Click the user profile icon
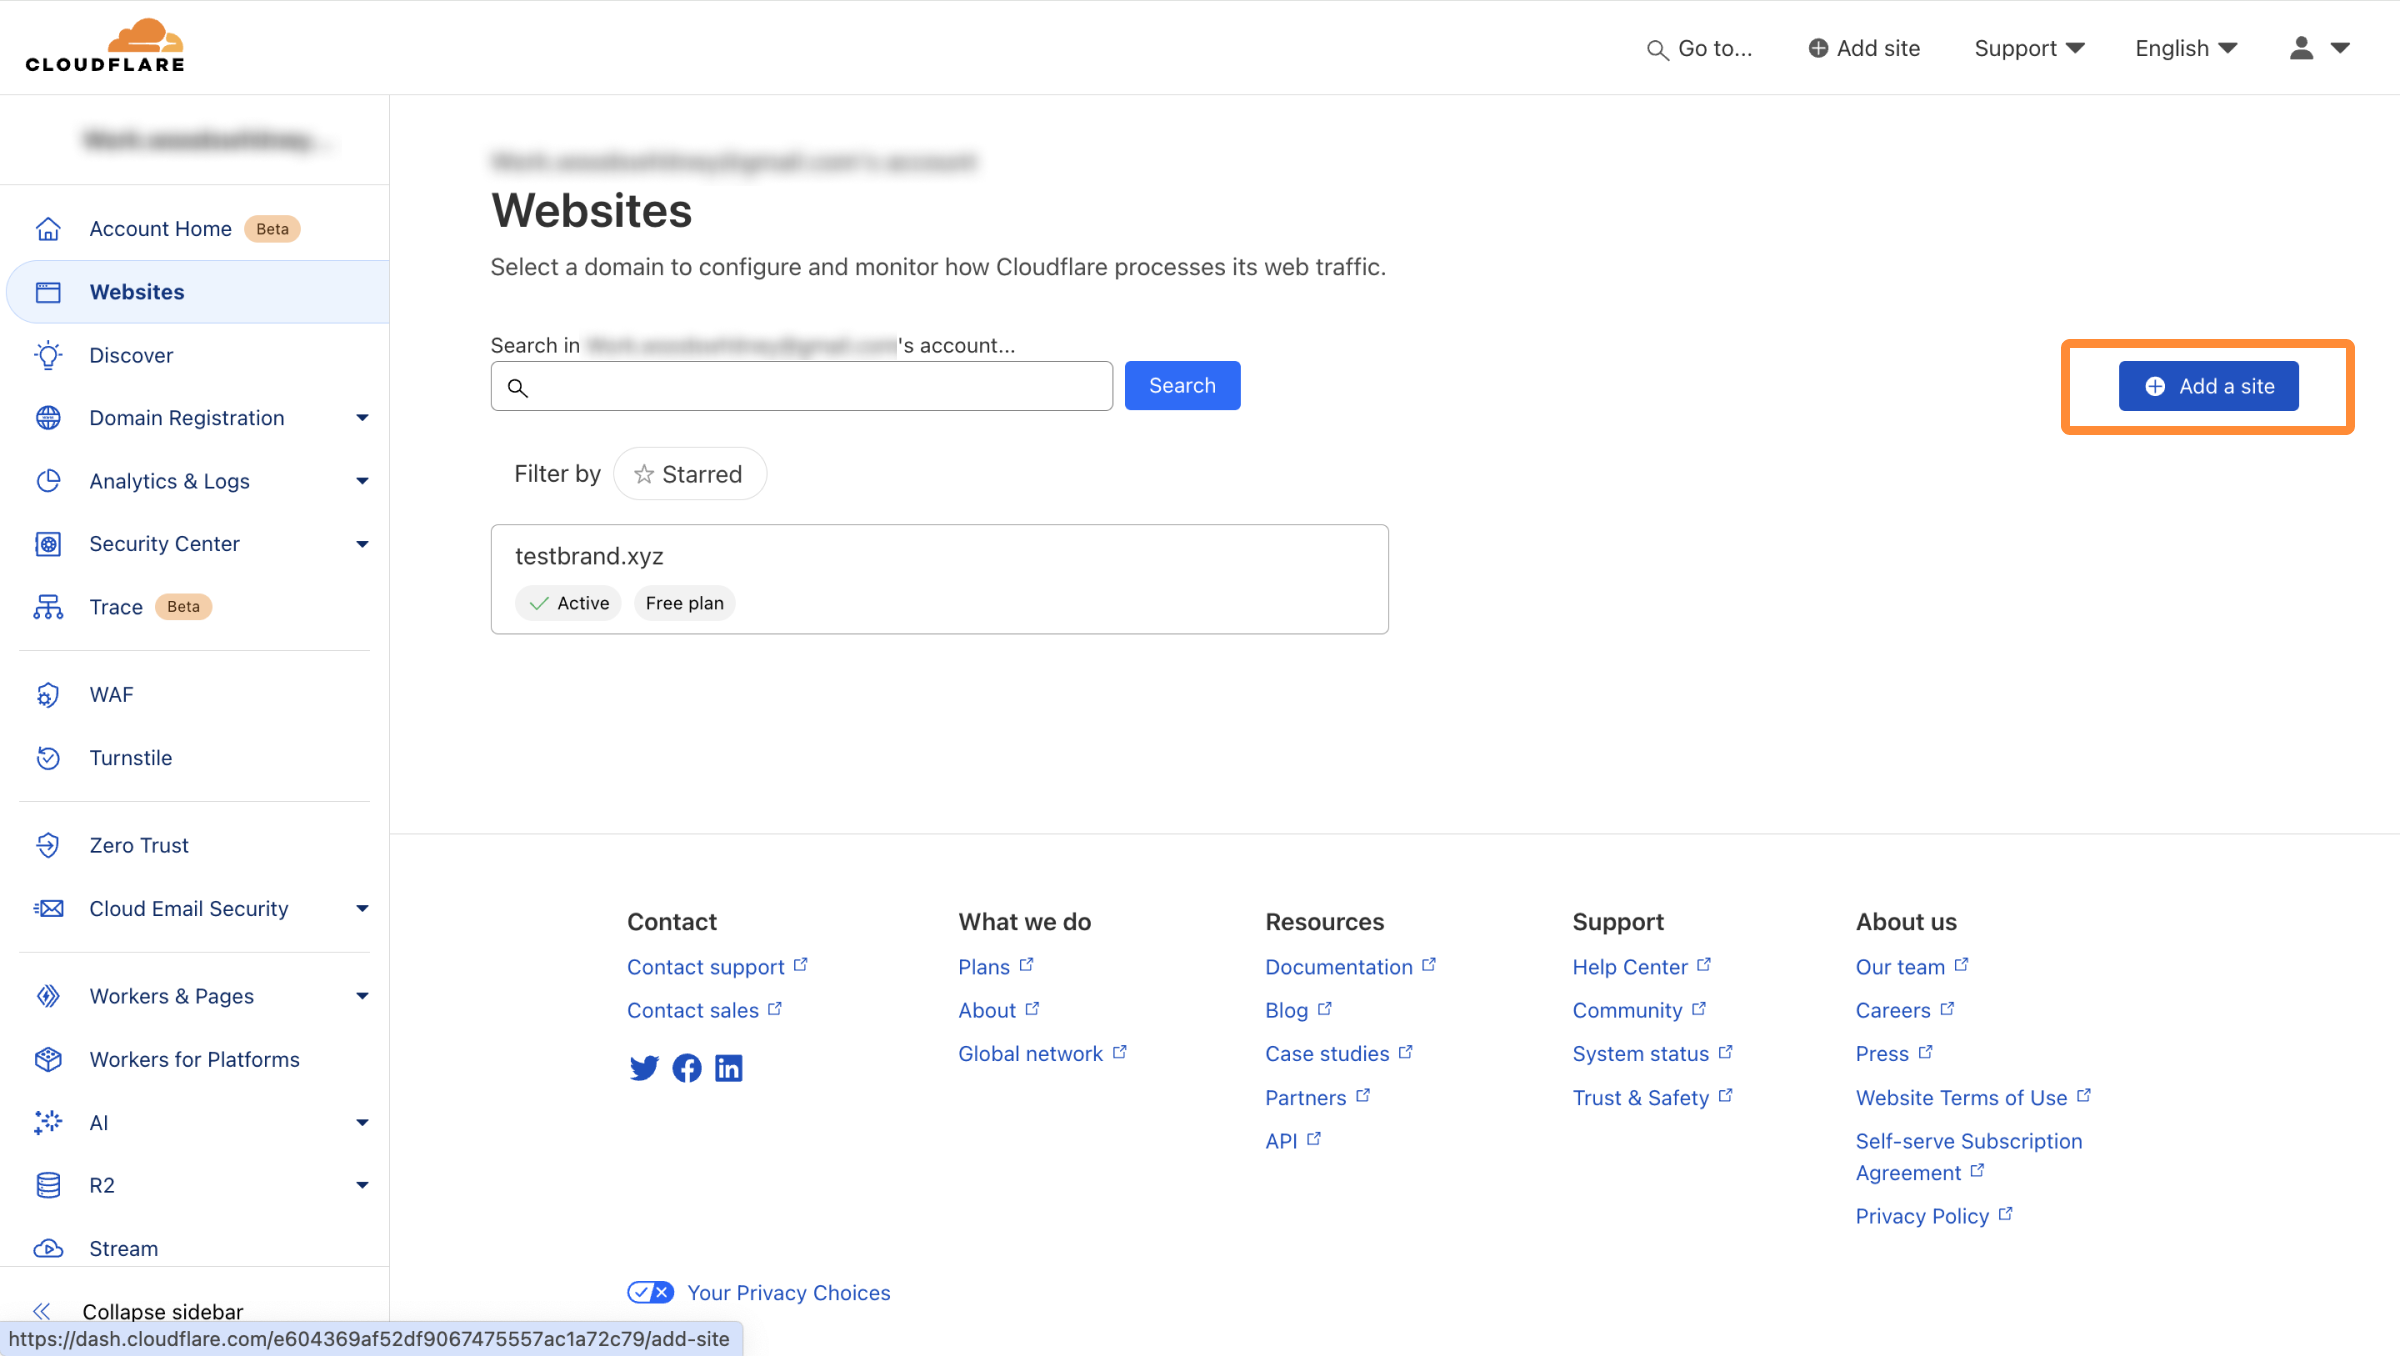Viewport: 2400px width, 1356px height. pyautogui.click(x=2301, y=48)
